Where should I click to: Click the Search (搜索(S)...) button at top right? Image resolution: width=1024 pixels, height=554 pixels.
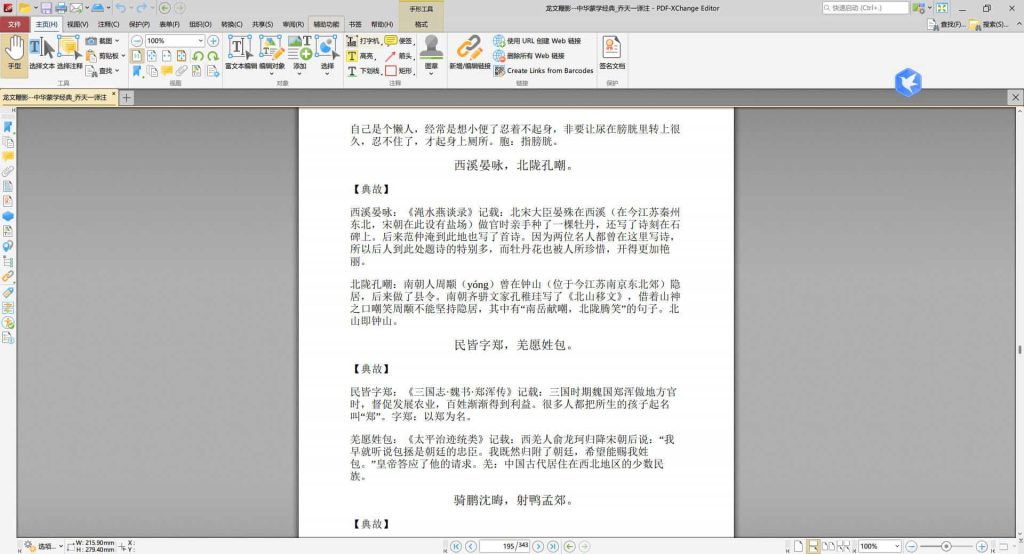(989, 24)
